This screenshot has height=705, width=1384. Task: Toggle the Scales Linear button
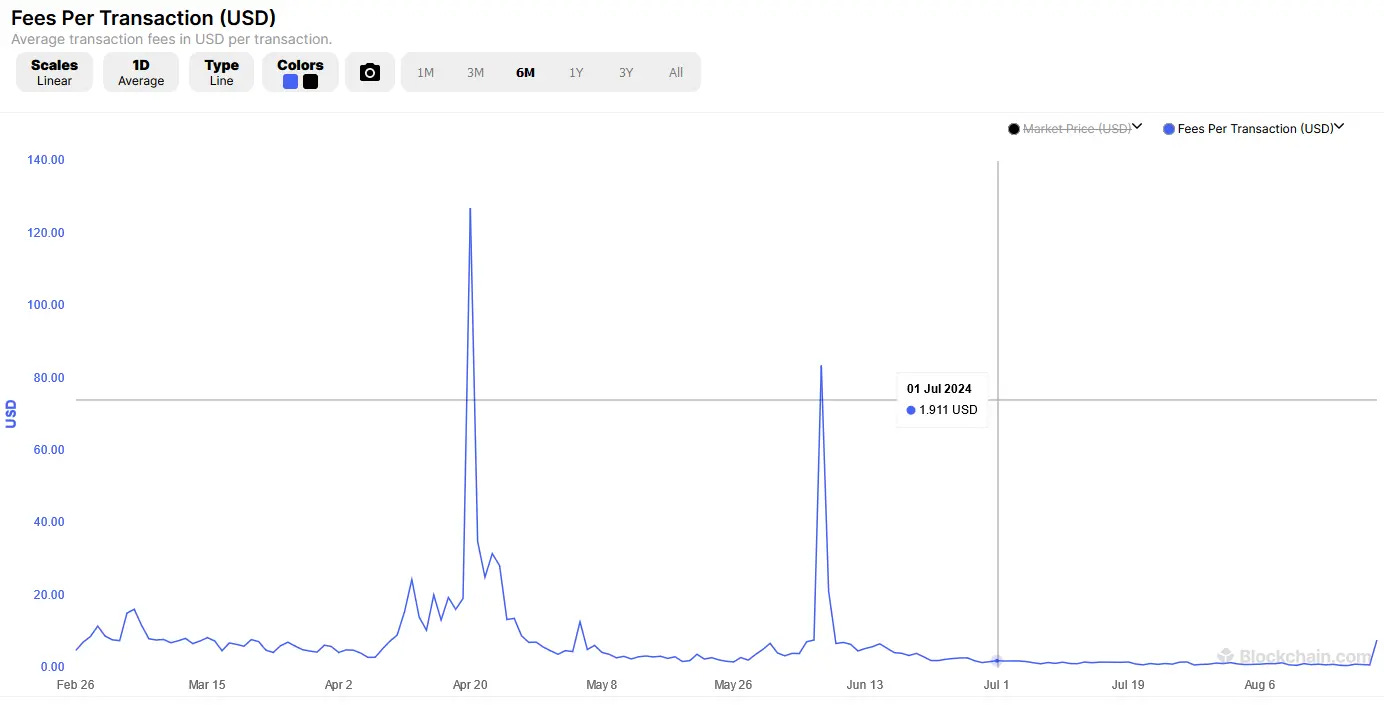tap(54, 72)
